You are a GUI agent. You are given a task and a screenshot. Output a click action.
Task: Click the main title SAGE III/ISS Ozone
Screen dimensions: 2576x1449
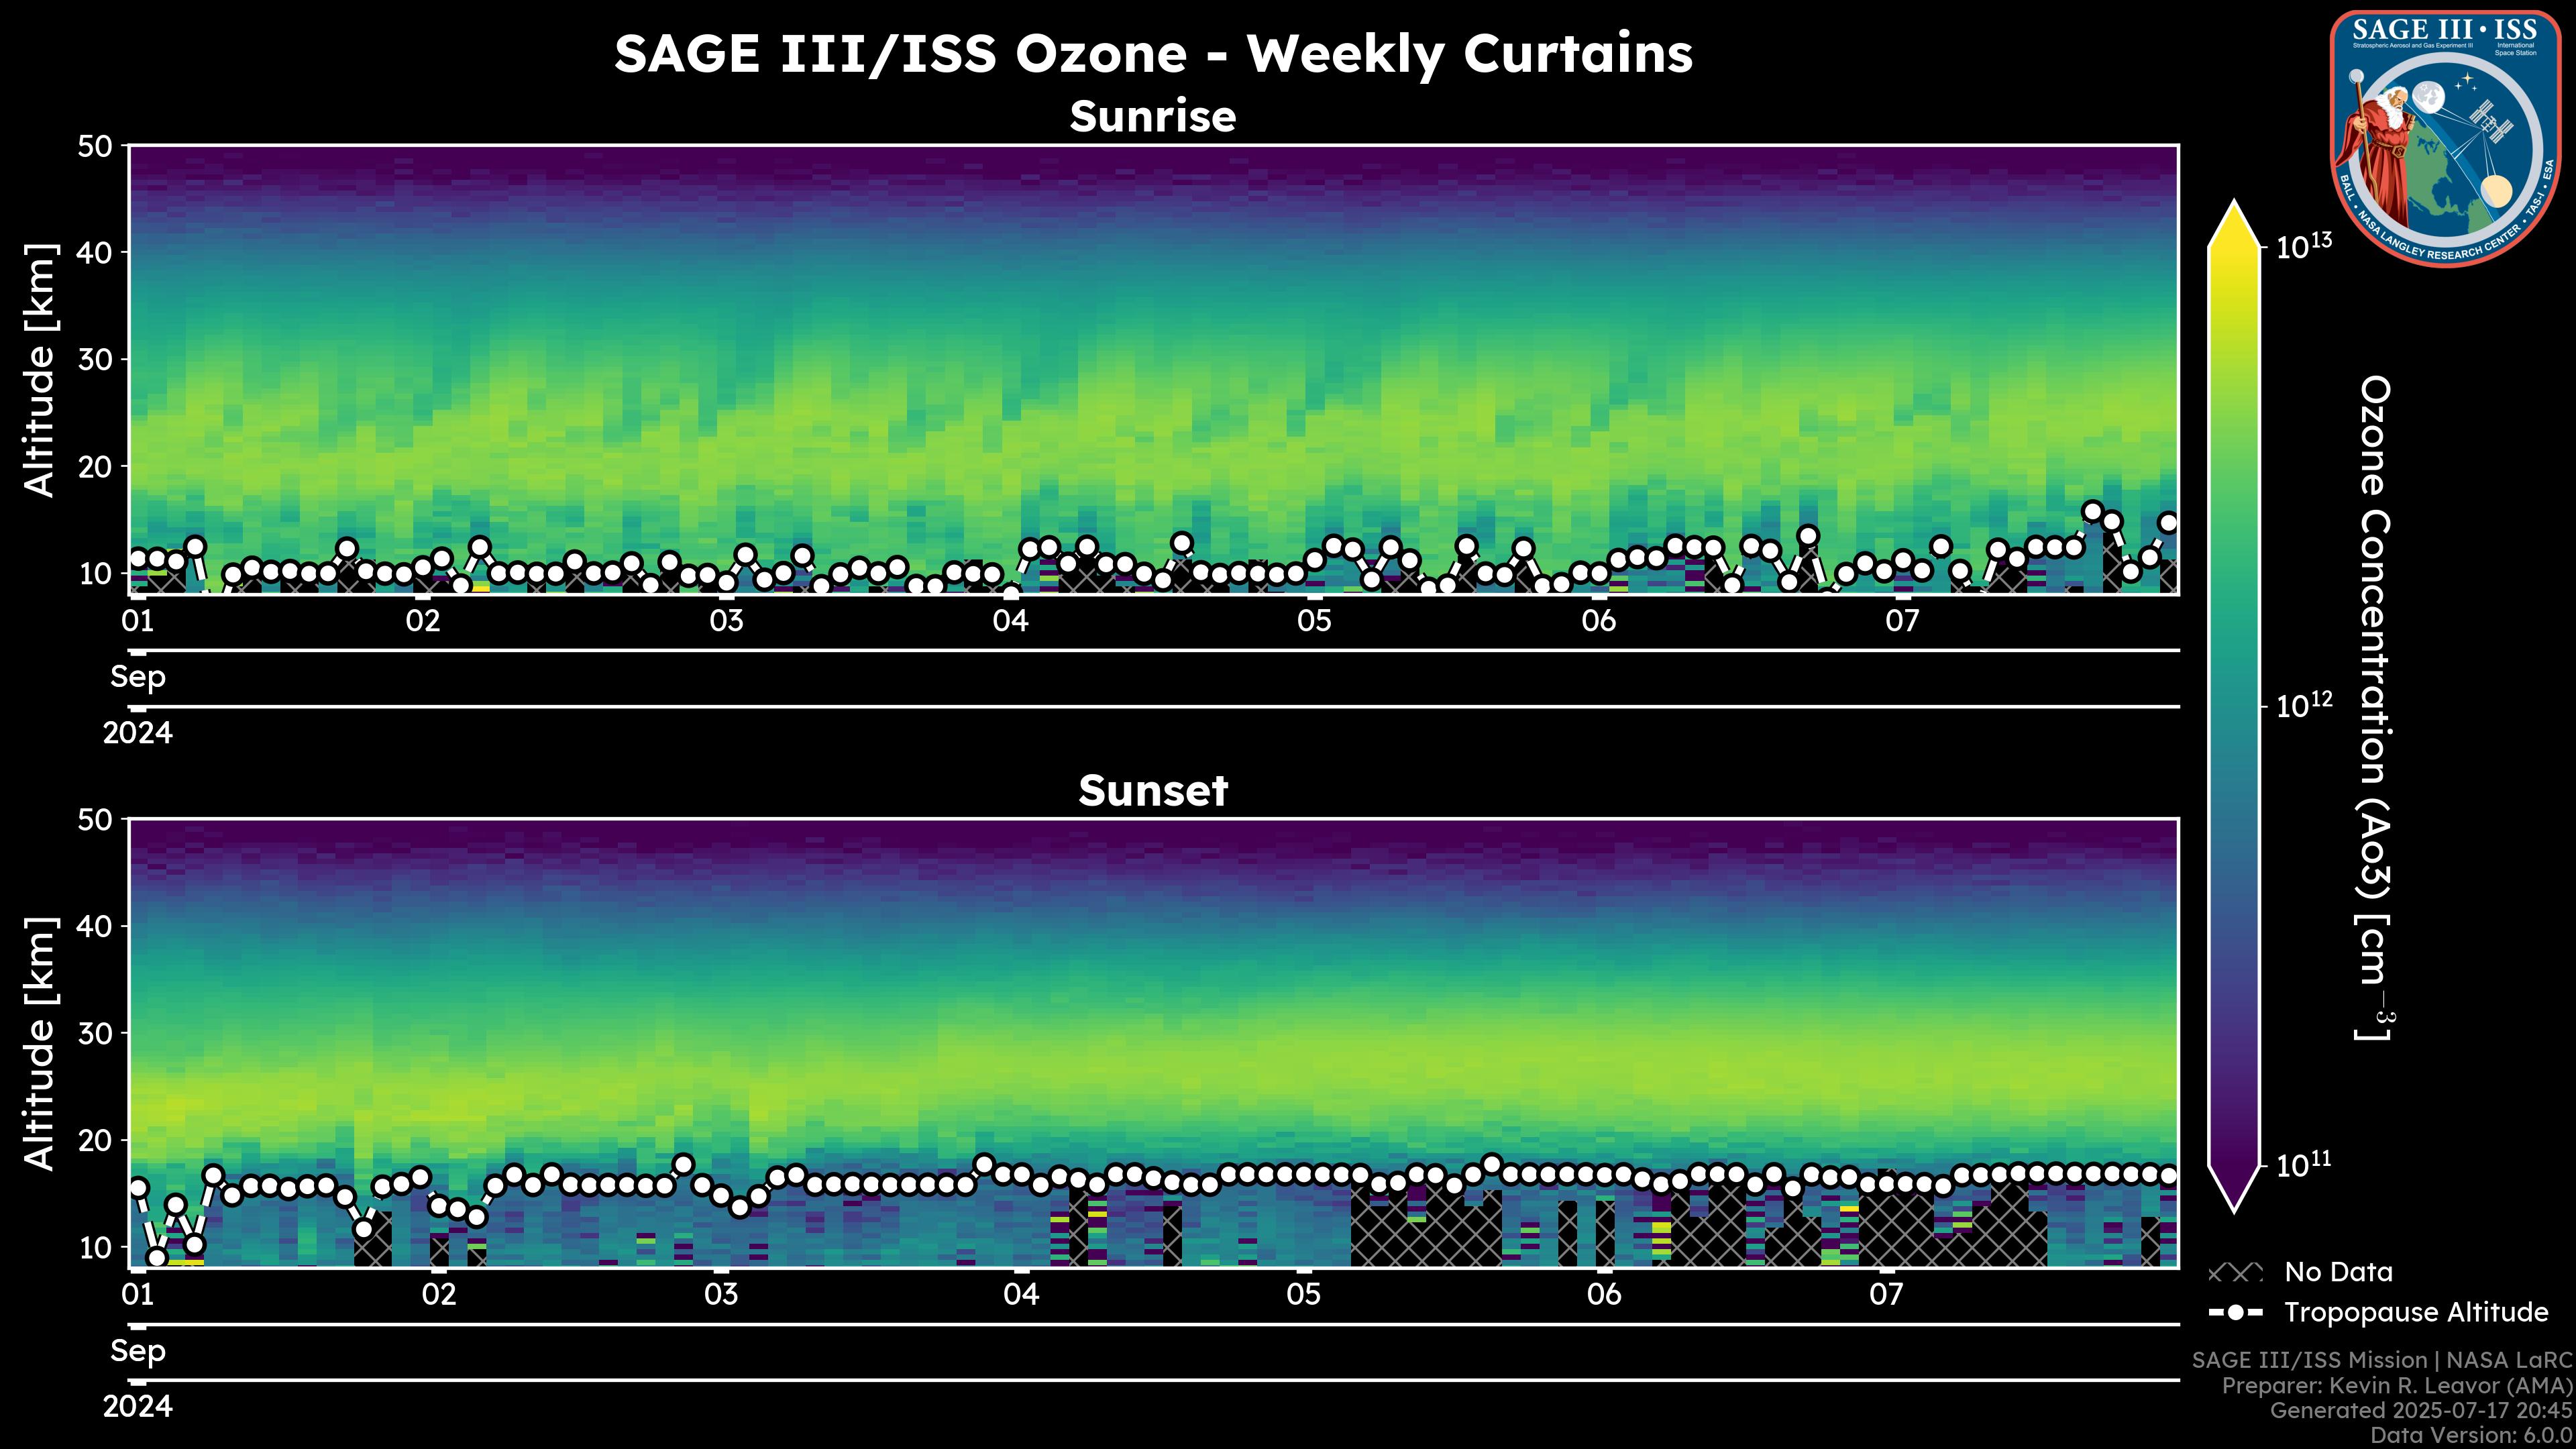(1152, 53)
